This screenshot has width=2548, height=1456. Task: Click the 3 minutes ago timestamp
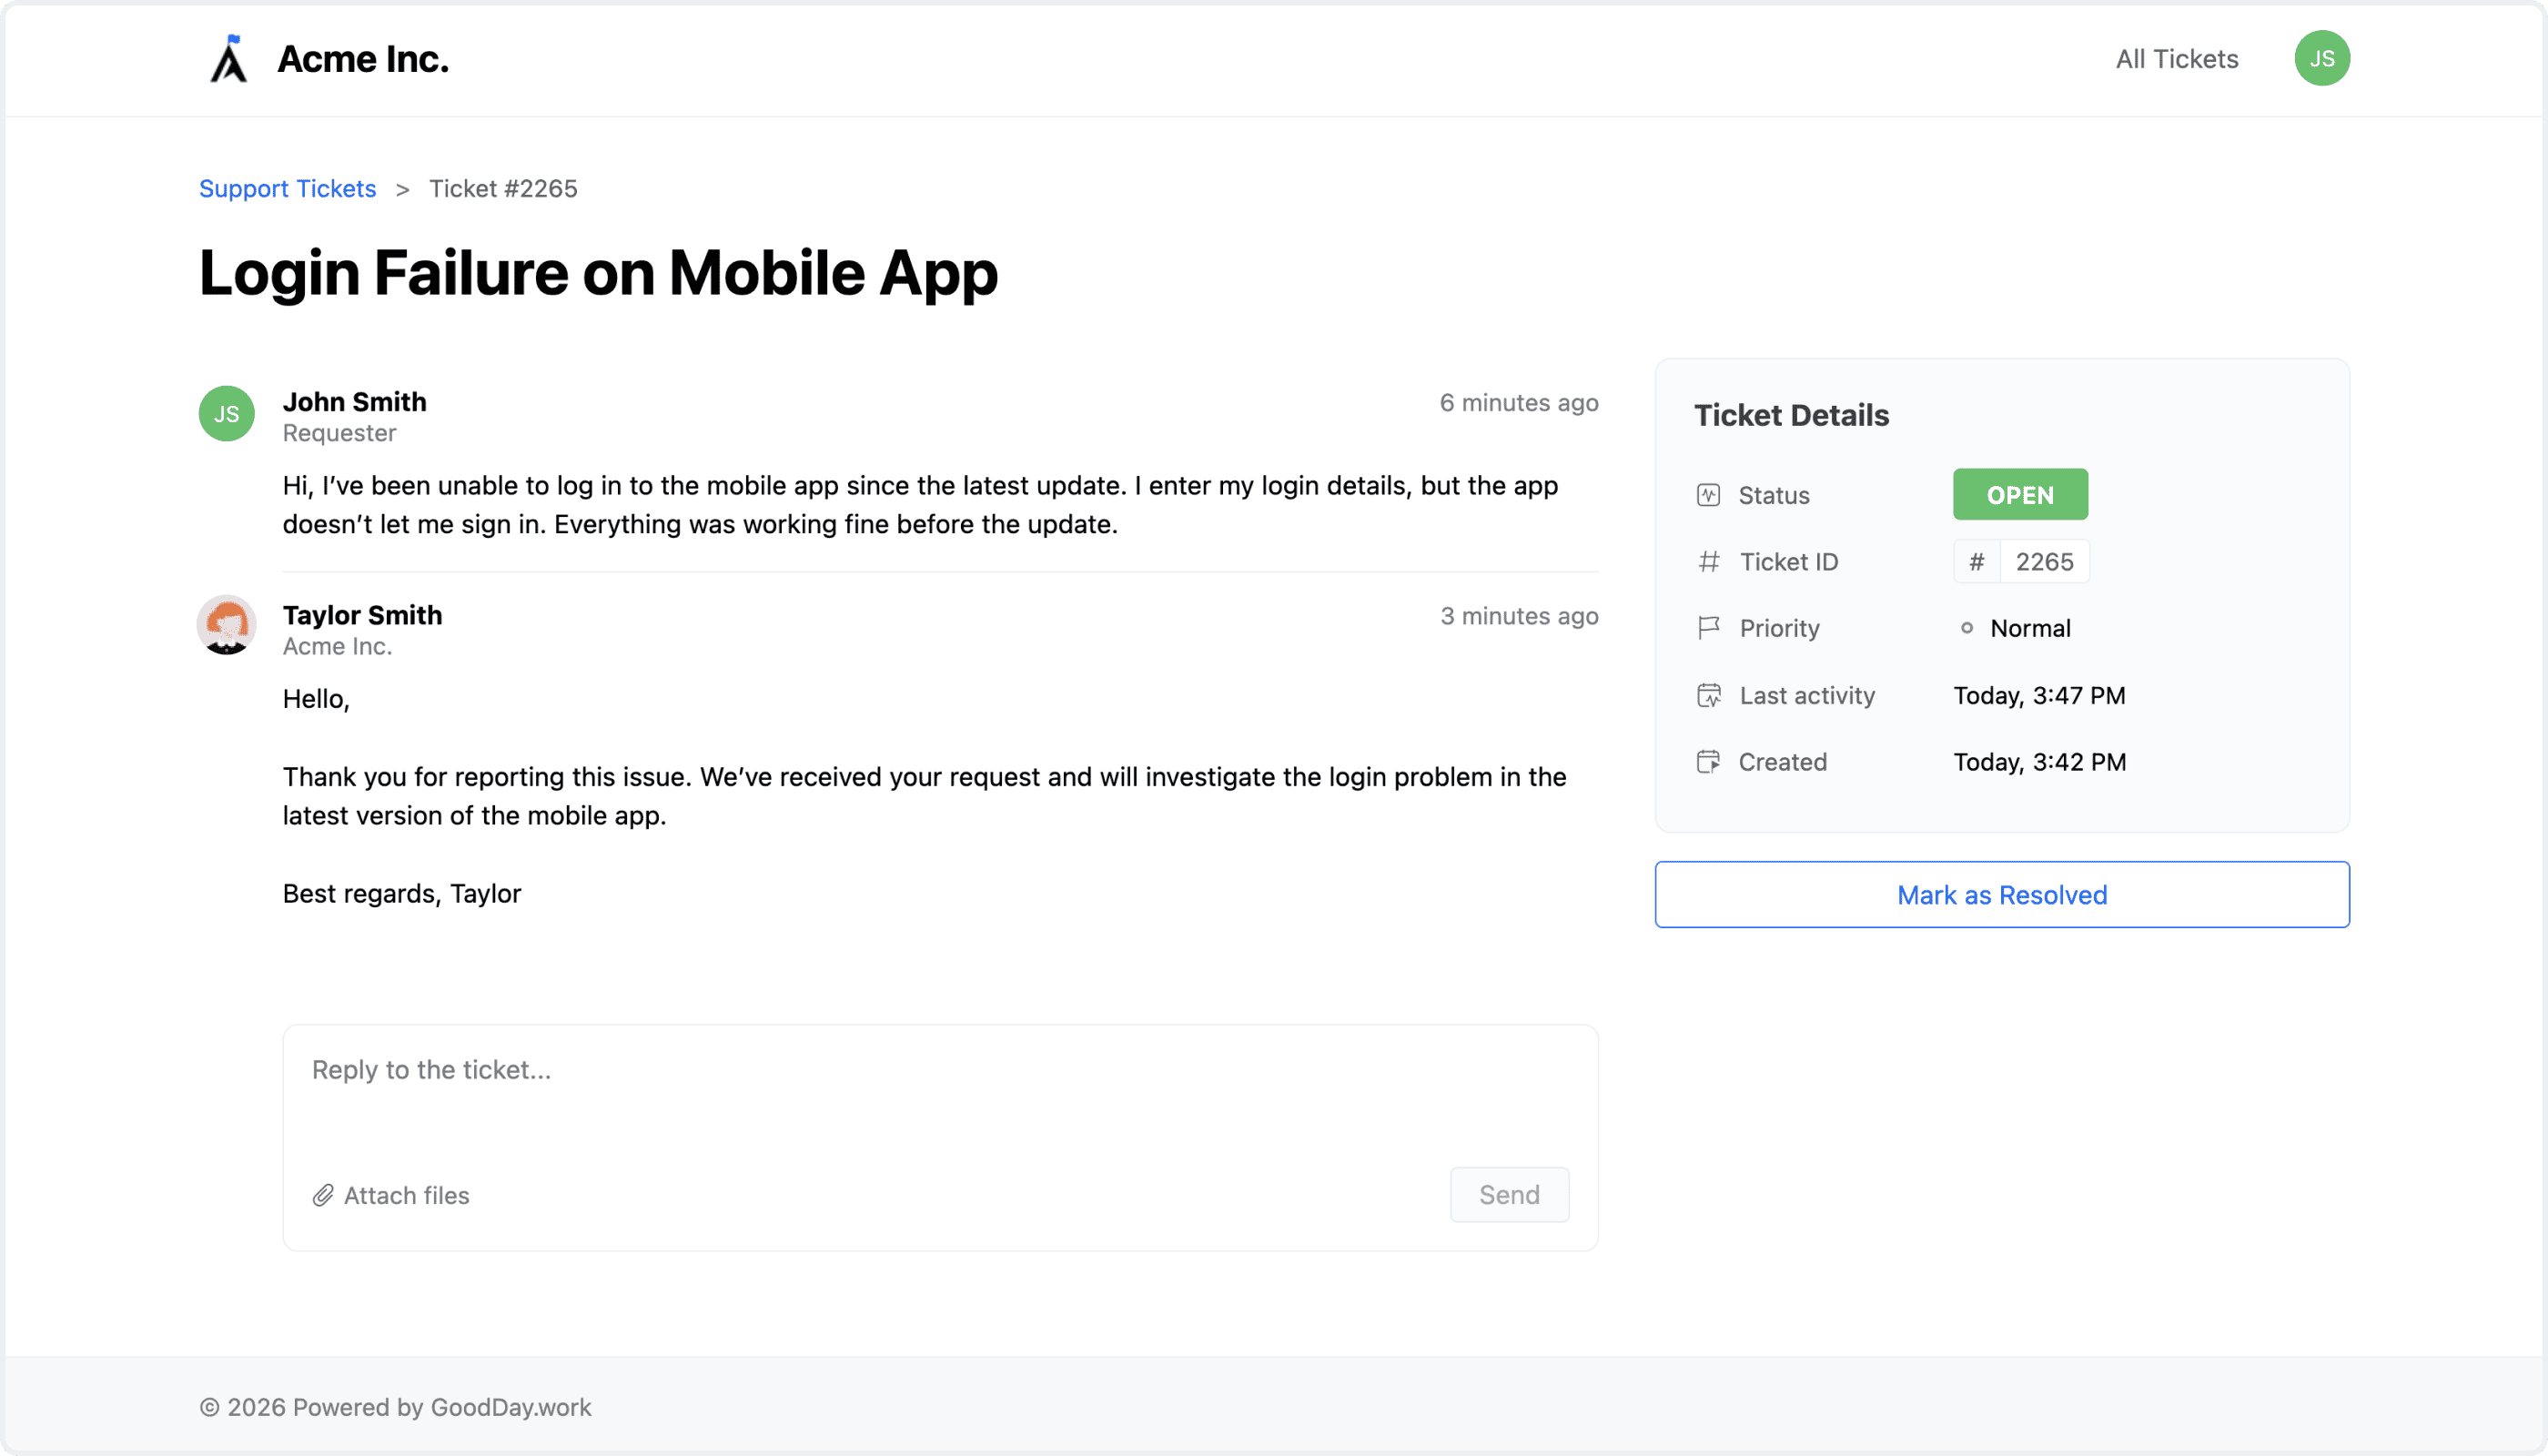[x=1518, y=616]
